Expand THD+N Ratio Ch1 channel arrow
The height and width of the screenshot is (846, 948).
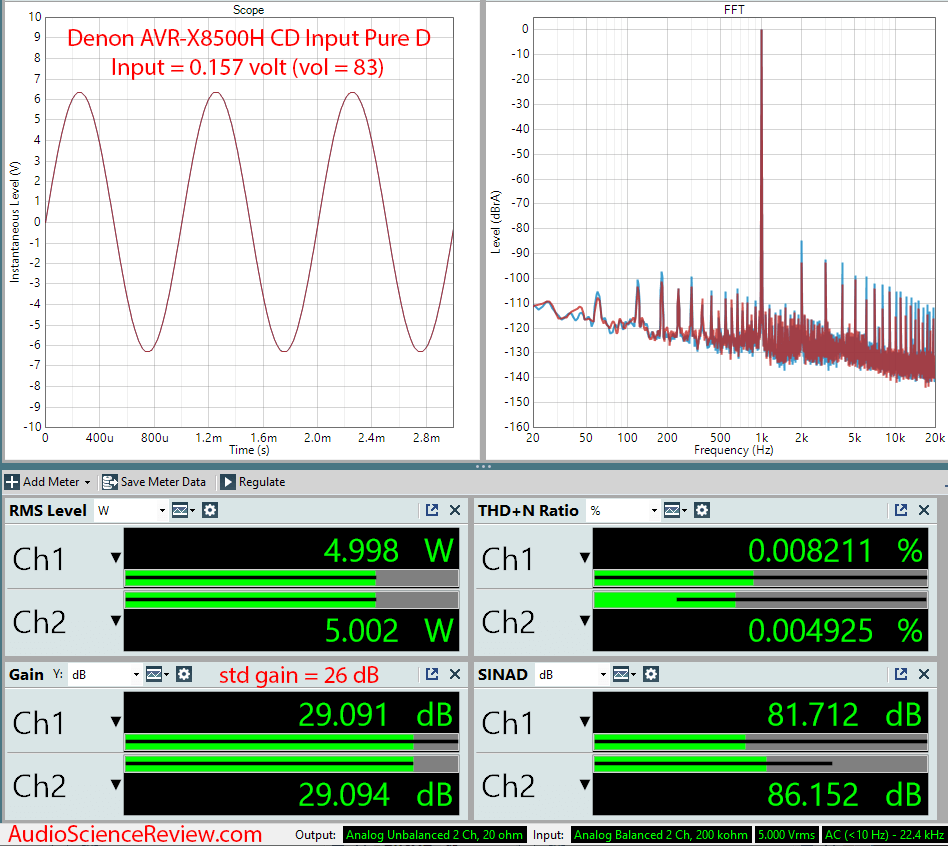pos(585,558)
